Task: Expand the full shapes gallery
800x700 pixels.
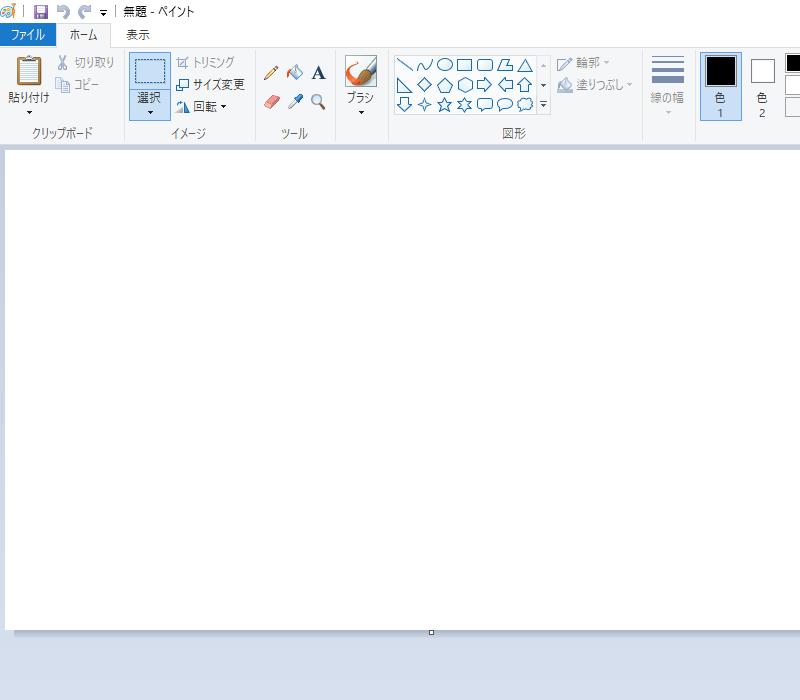Action: 543,105
